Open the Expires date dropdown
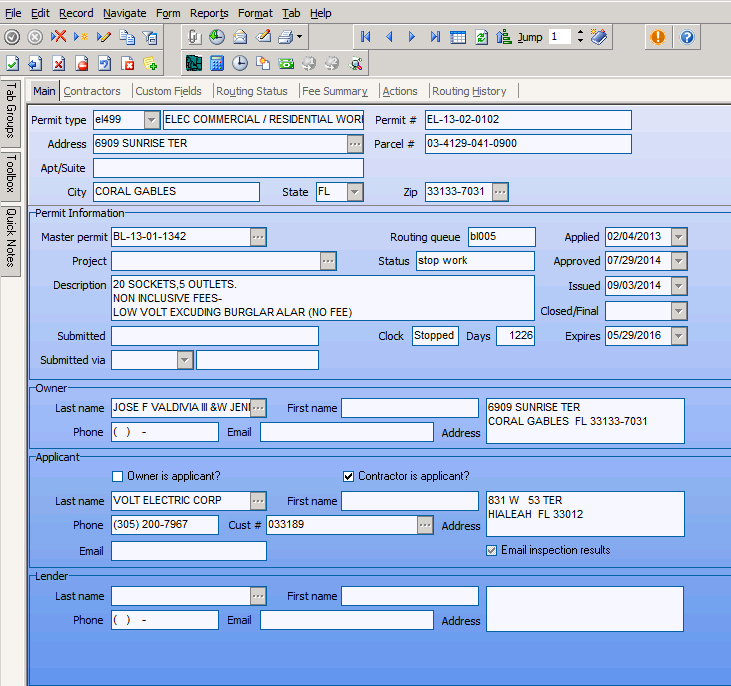The width and height of the screenshot is (731, 686). (x=679, y=336)
